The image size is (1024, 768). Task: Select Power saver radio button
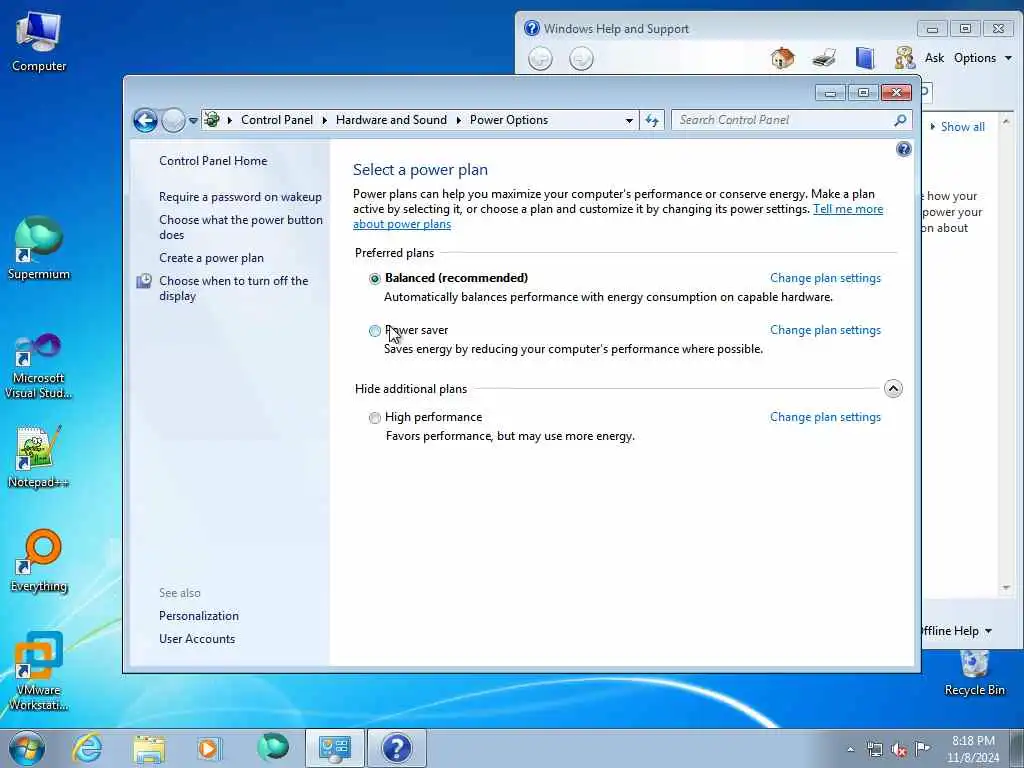coord(375,331)
